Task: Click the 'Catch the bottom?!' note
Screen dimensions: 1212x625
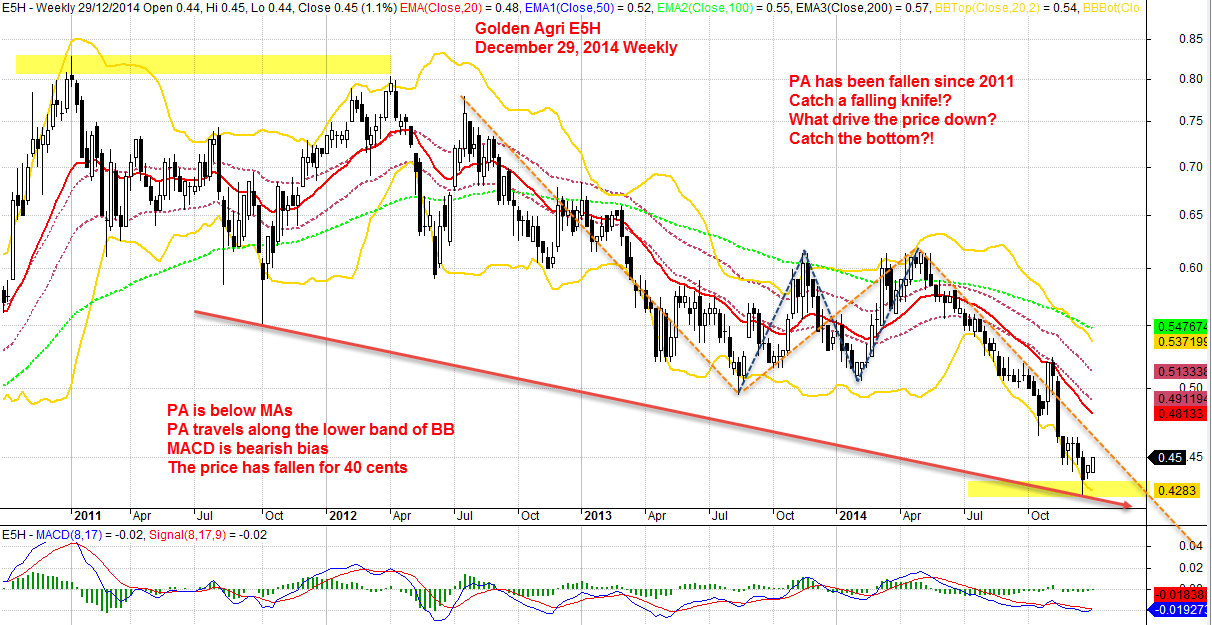Action: coord(862,139)
